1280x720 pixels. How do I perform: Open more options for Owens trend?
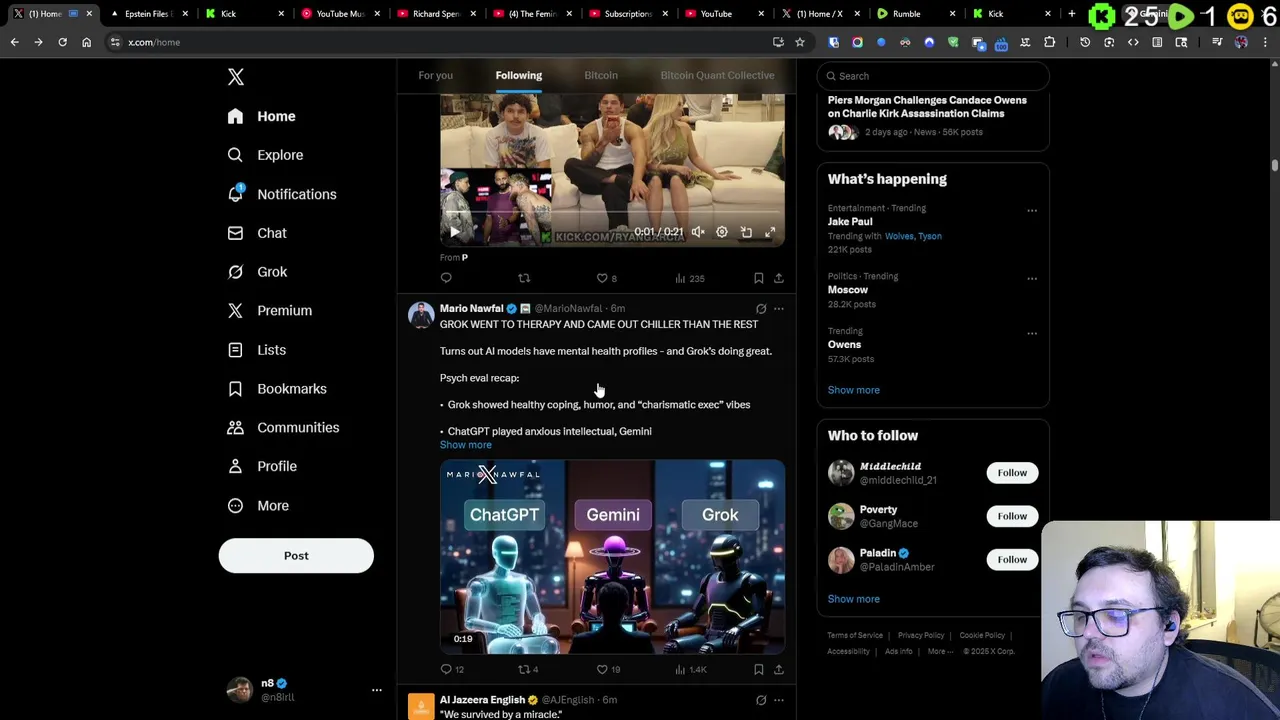click(1032, 334)
